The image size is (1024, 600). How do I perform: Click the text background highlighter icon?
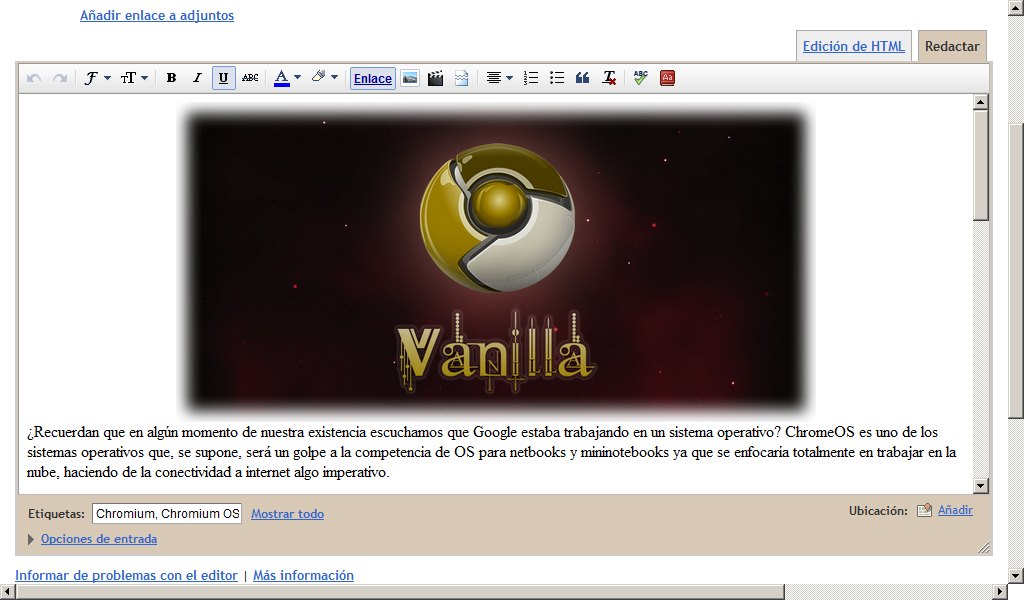pos(319,78)
